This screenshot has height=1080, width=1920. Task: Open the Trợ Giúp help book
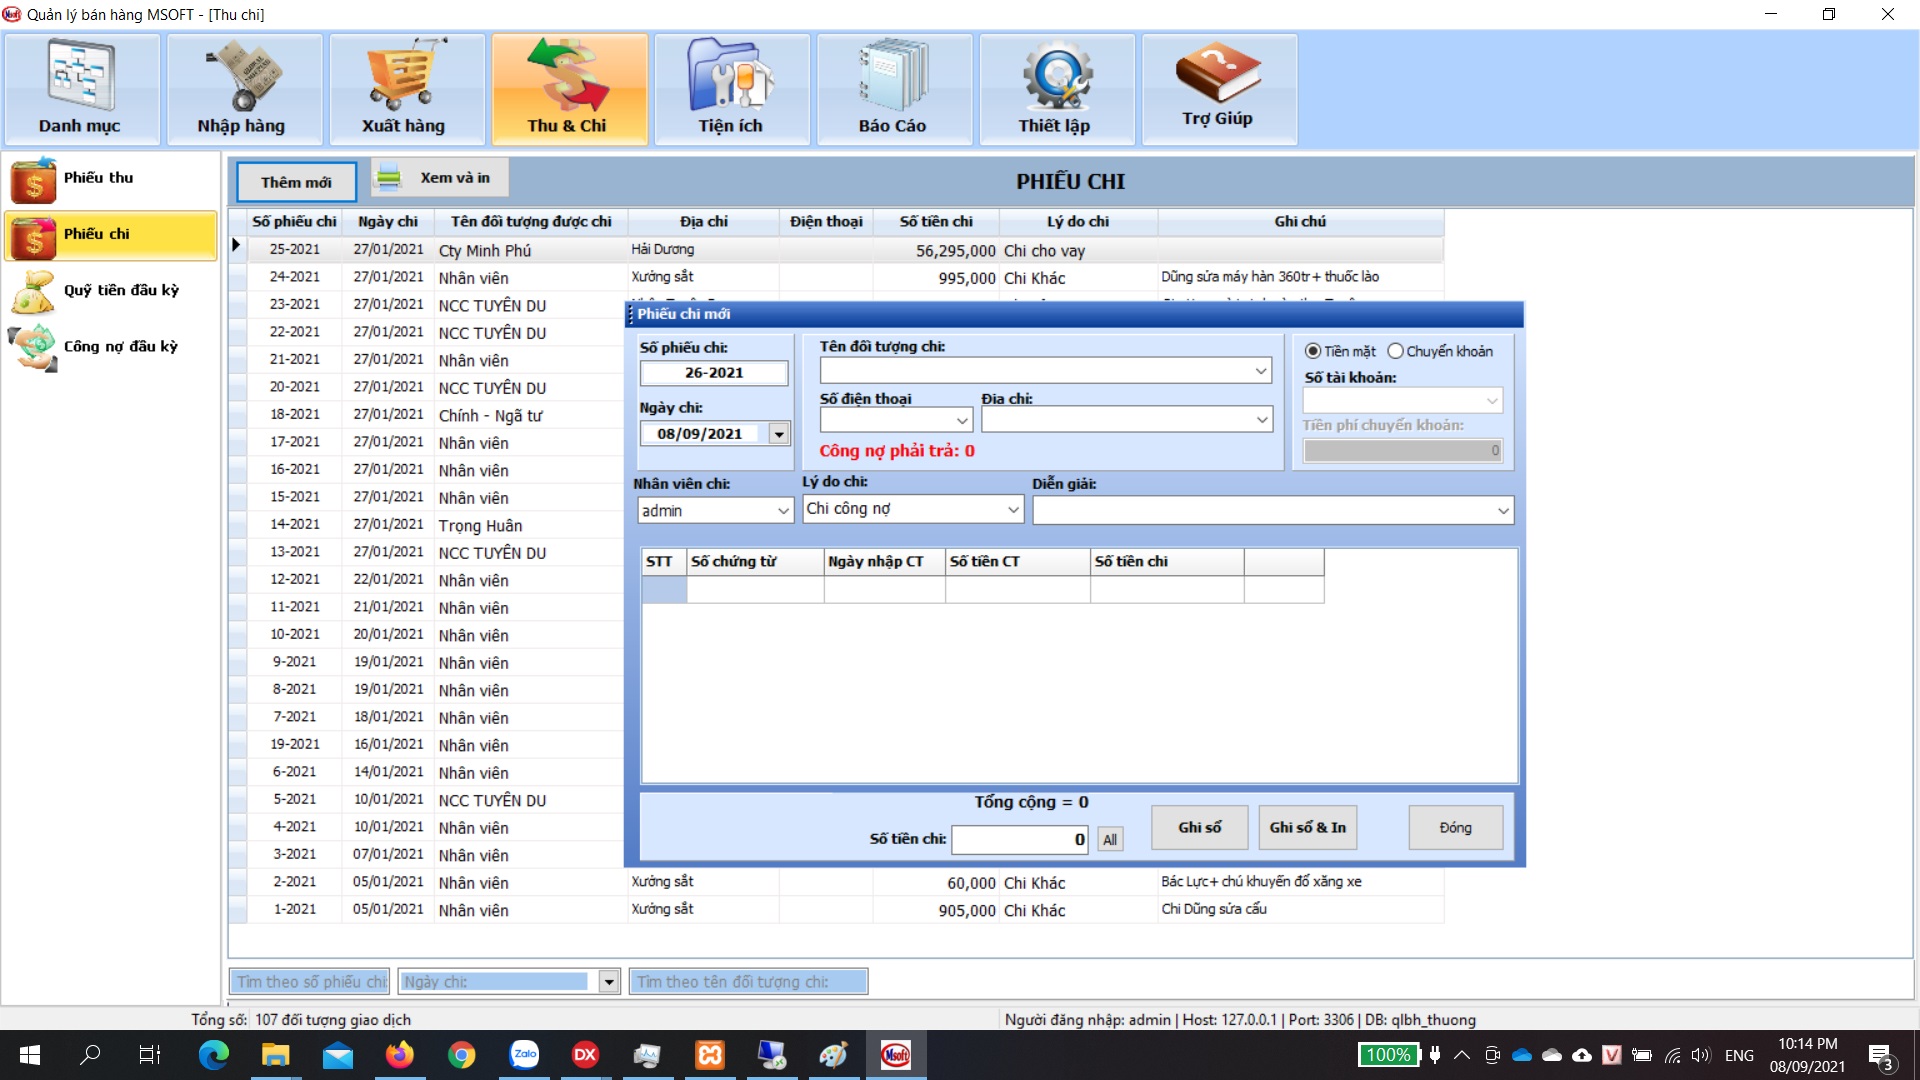click(1219, 90)
